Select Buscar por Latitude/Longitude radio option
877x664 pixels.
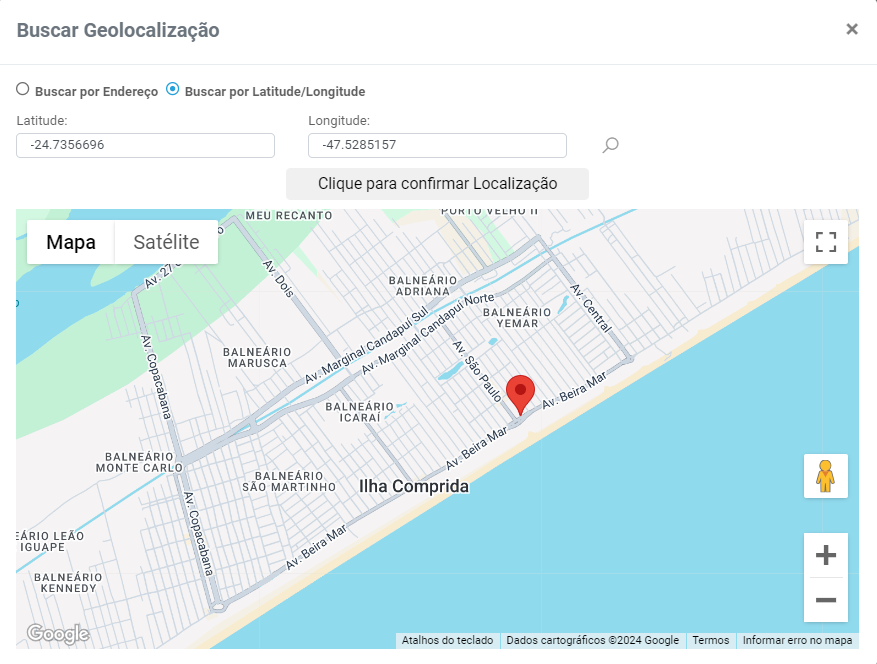[x=173, y=89]
